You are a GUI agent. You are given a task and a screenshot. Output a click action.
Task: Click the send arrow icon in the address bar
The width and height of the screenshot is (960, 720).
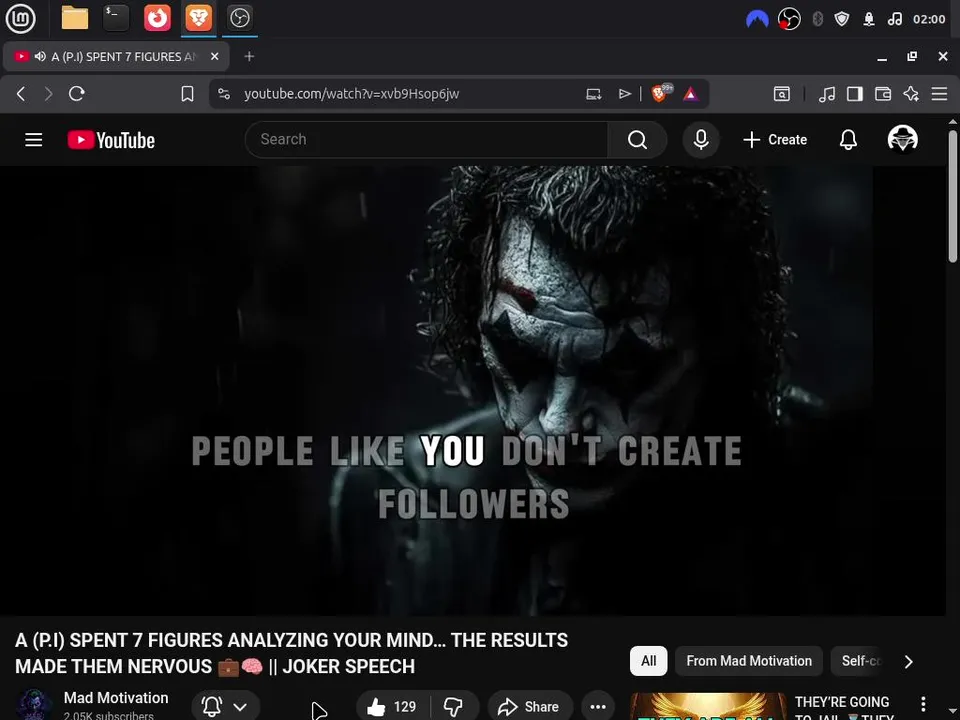click(624, 94)
